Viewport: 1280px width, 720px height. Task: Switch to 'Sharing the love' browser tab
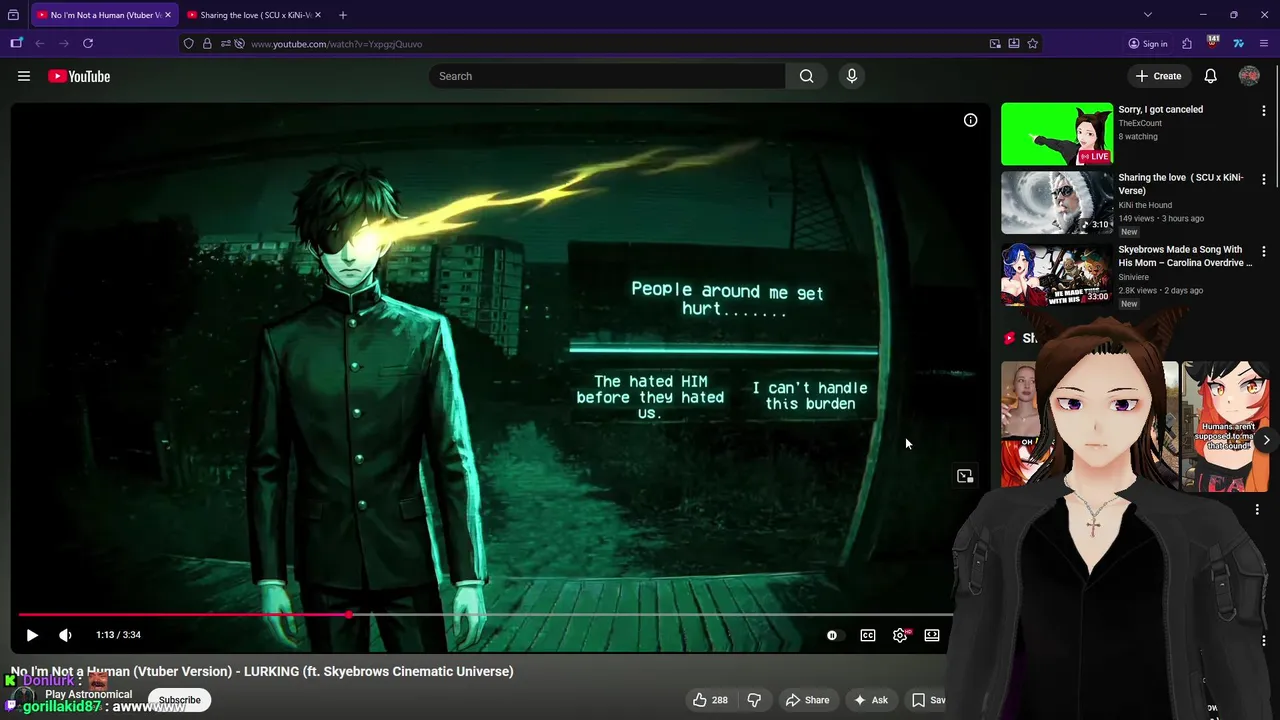coord(253,15)
